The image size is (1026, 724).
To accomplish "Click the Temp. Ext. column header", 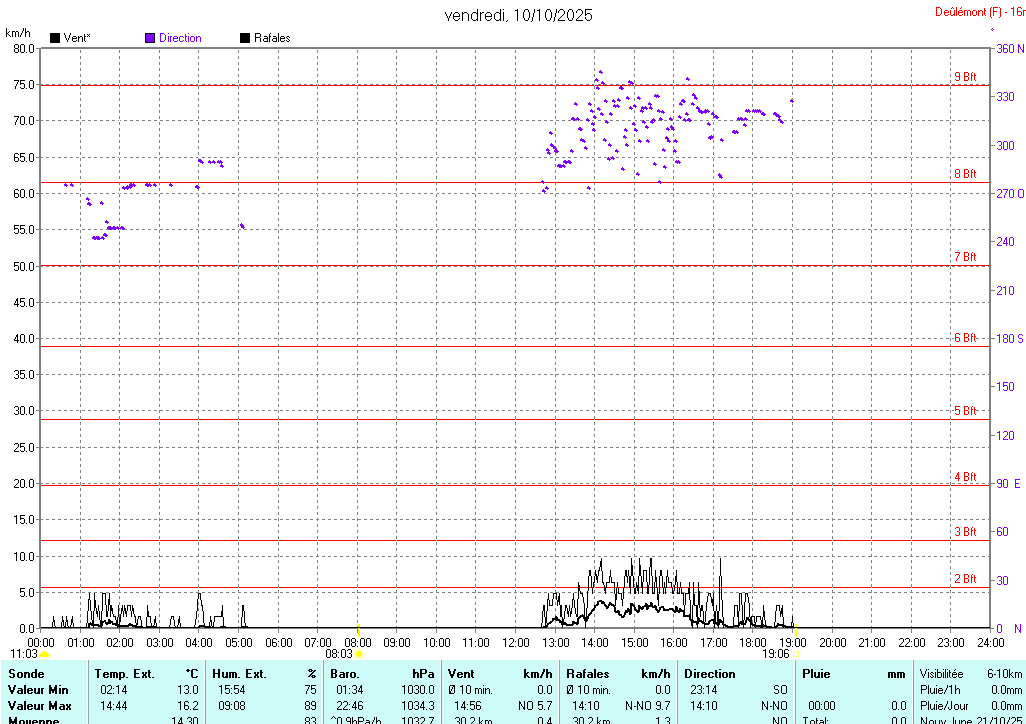I will [x=125, y=674].
